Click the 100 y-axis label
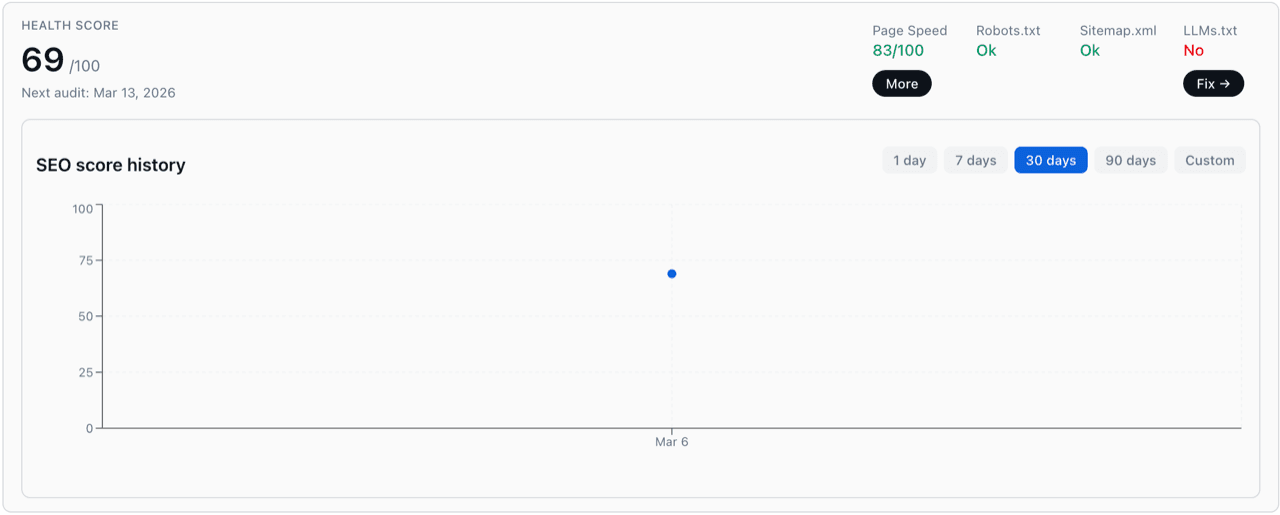The height and width of the screenshot is (515, 1280). [x=82, y=209]
